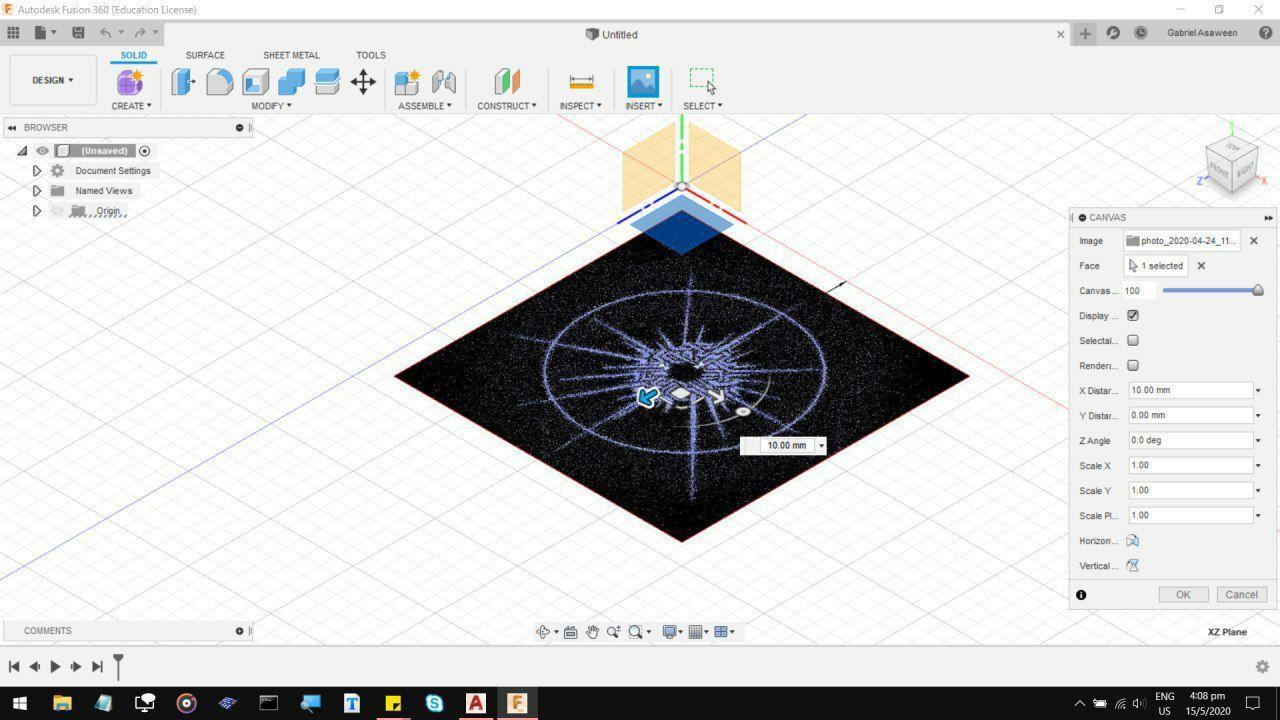Choose the Offset Face modify tool
1280x720 pixels.
coord(327,82)
